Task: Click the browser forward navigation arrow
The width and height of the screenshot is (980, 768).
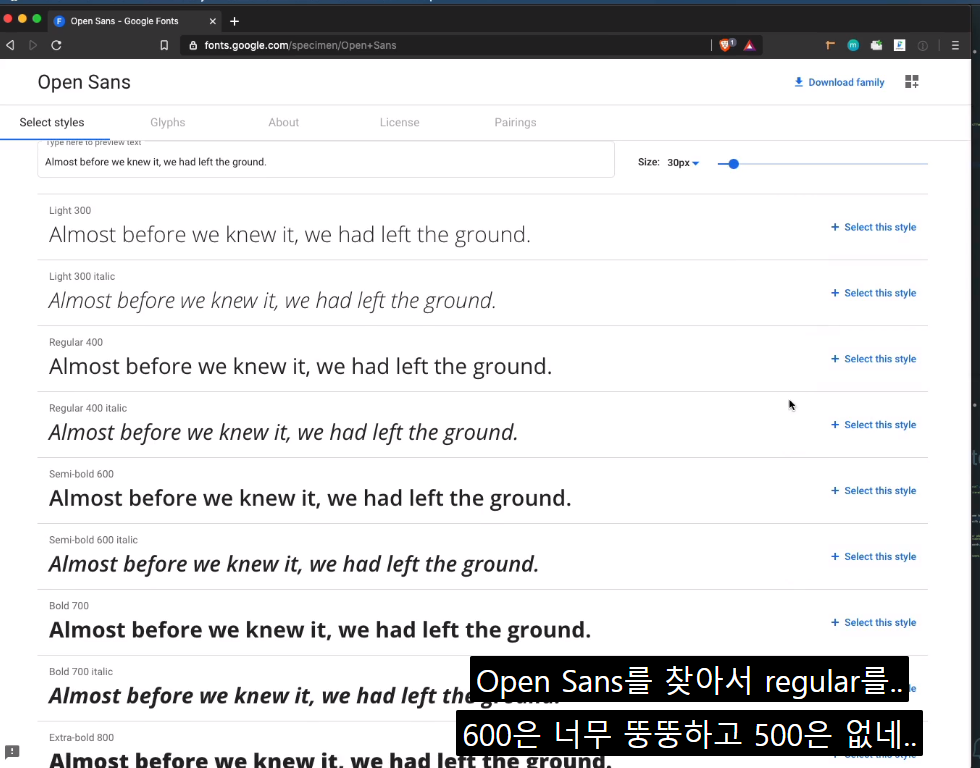Action: click(x=33, y=45)
